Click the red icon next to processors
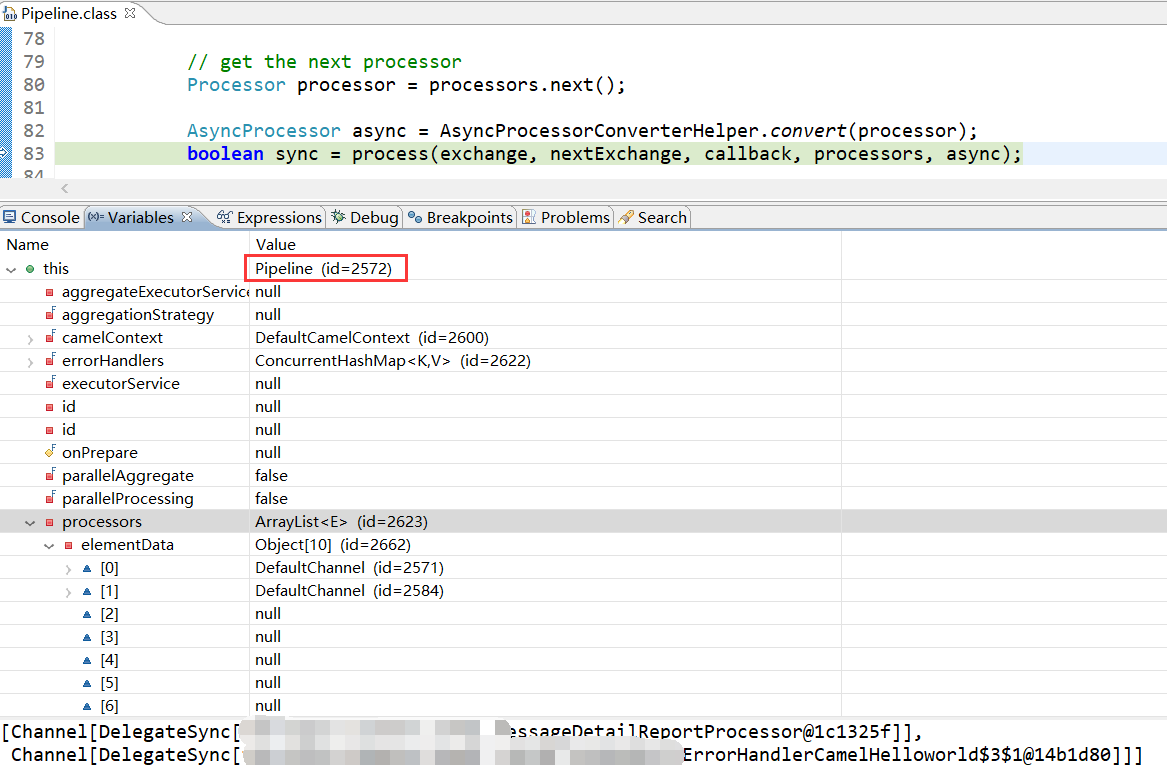This screenshot has width=1167, height=772. (x=50, y=522)
